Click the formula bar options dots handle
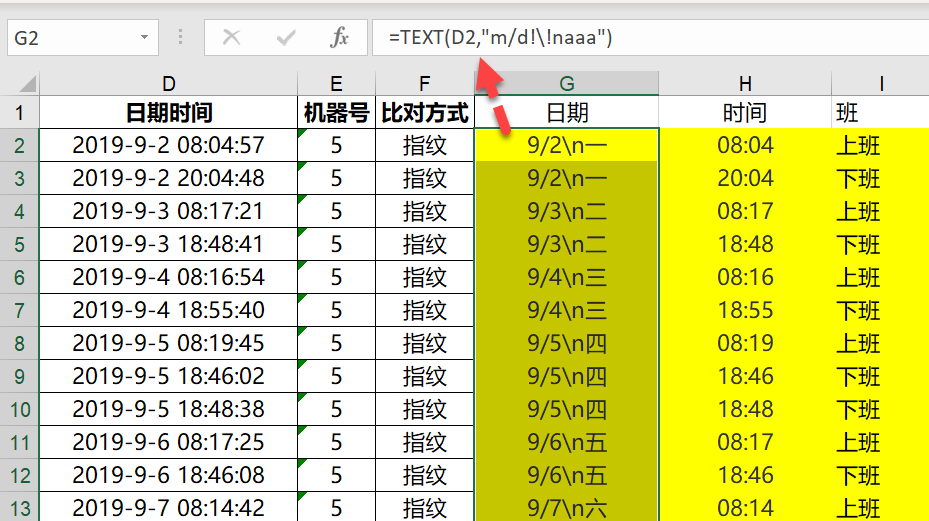929x521 pixels. 180,38
